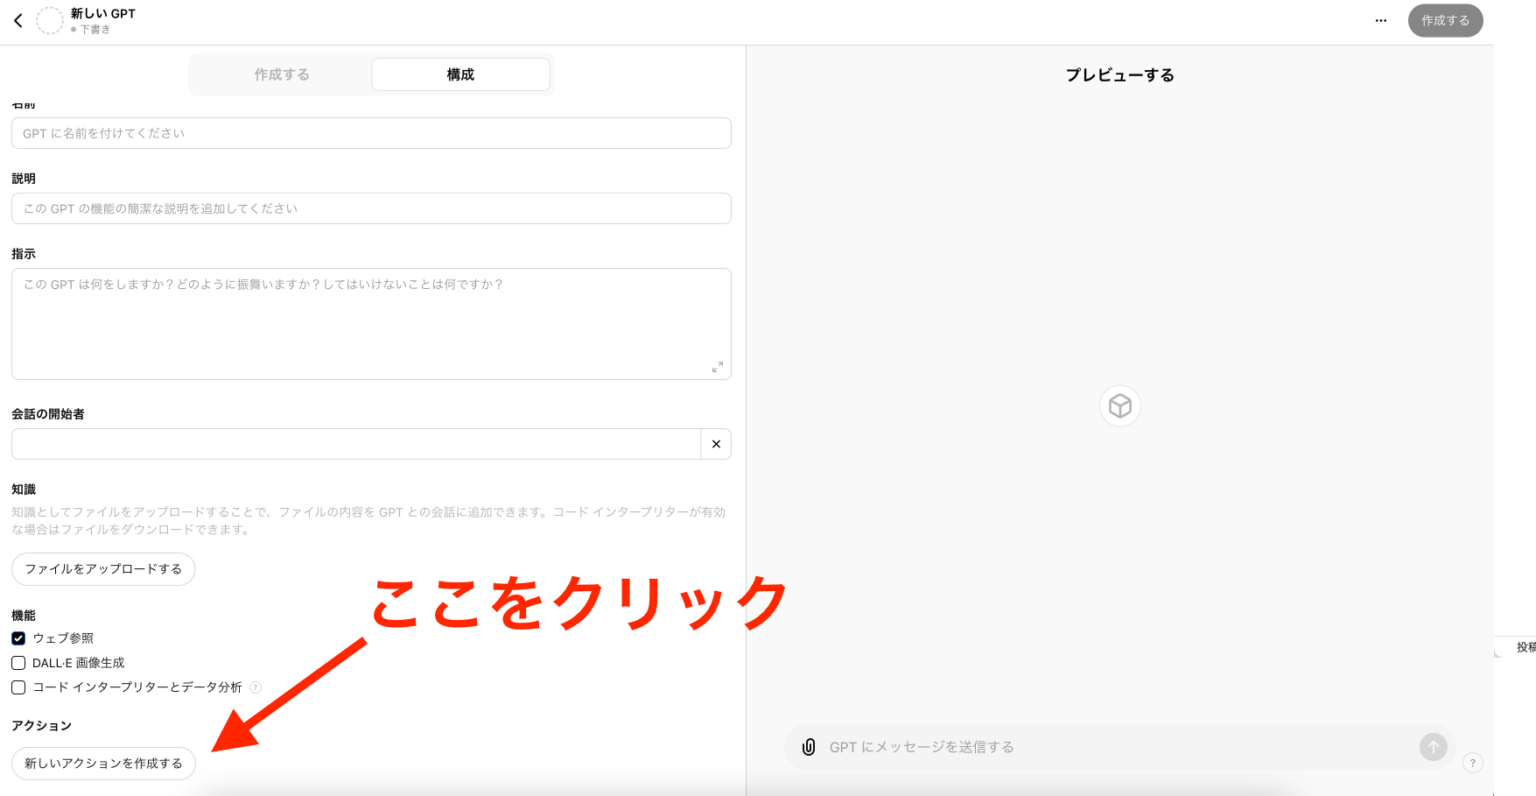Enable the DALL·E 画像生成 checkbox
1536x796 pixels.
click(x=18, y=663)
